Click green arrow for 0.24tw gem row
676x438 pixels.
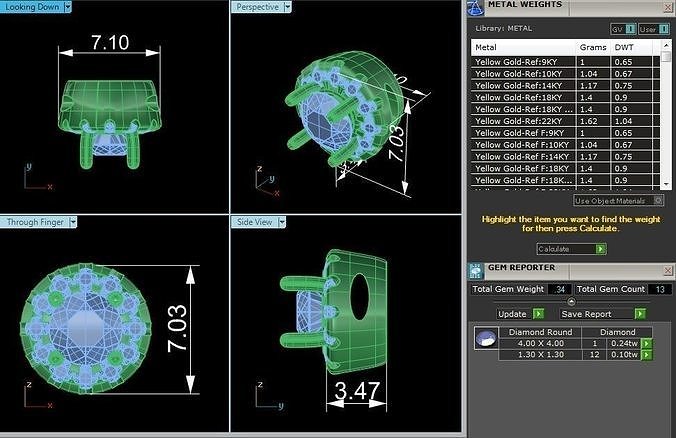click(x=646, y=344)
